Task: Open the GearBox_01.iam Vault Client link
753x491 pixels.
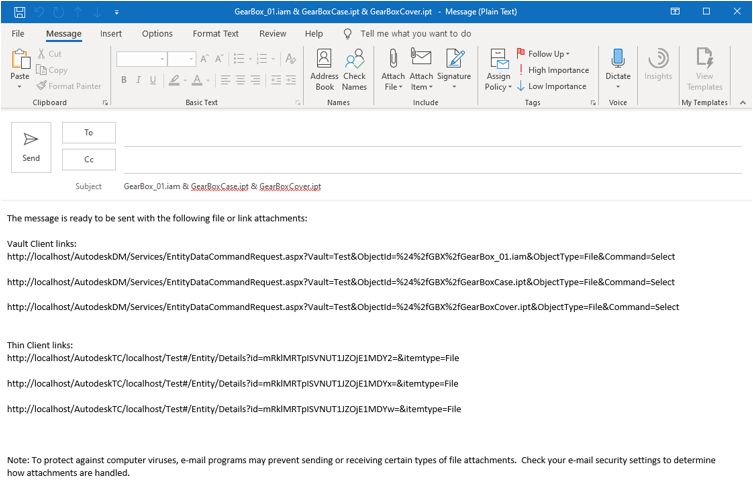Action: (341, 257)
